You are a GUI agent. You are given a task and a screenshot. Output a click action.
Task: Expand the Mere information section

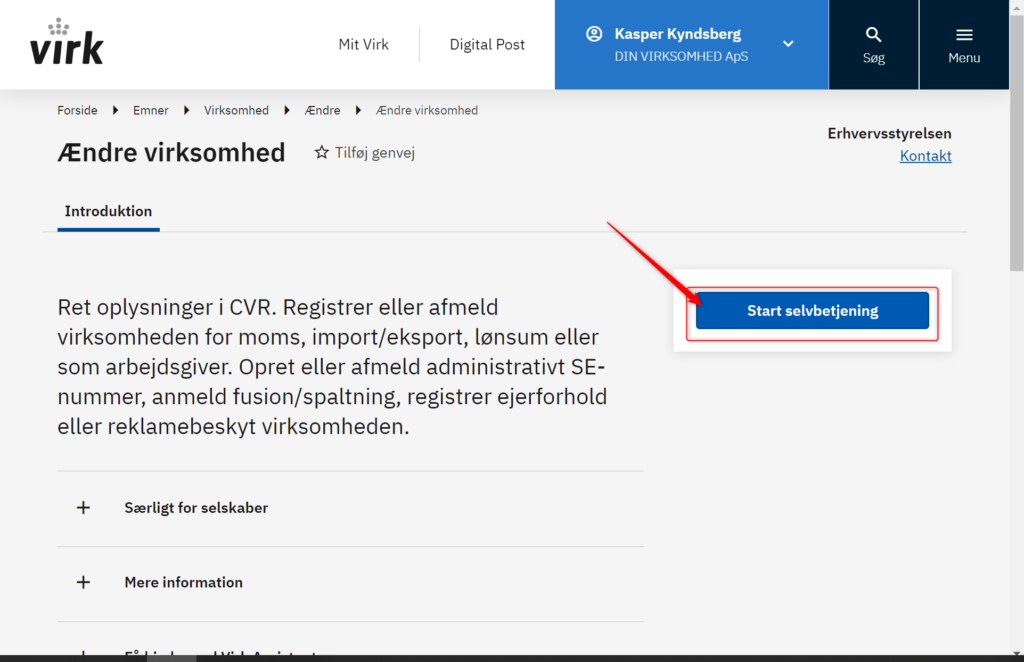(x=351, y=584)
